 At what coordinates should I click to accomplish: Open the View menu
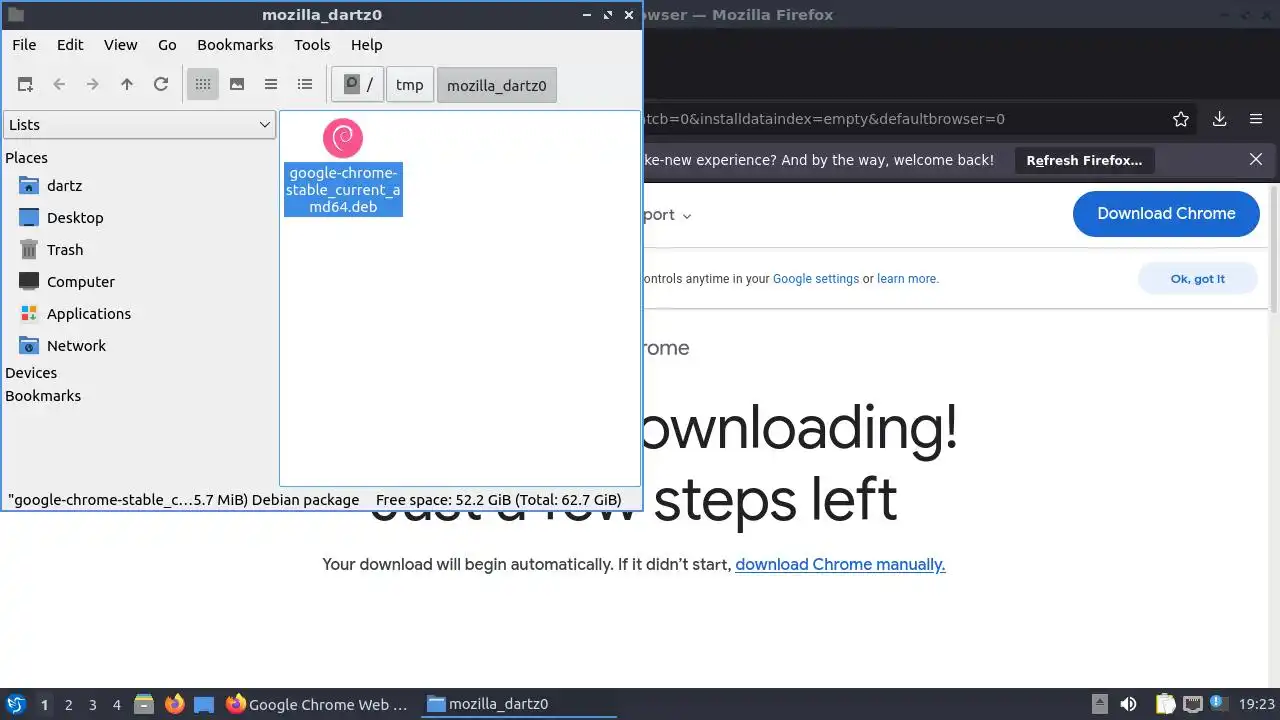121,45
